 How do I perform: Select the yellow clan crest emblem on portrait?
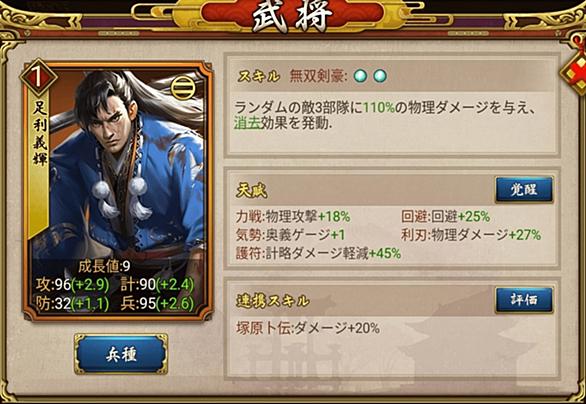pyautogui.click(x=183, y=89)
